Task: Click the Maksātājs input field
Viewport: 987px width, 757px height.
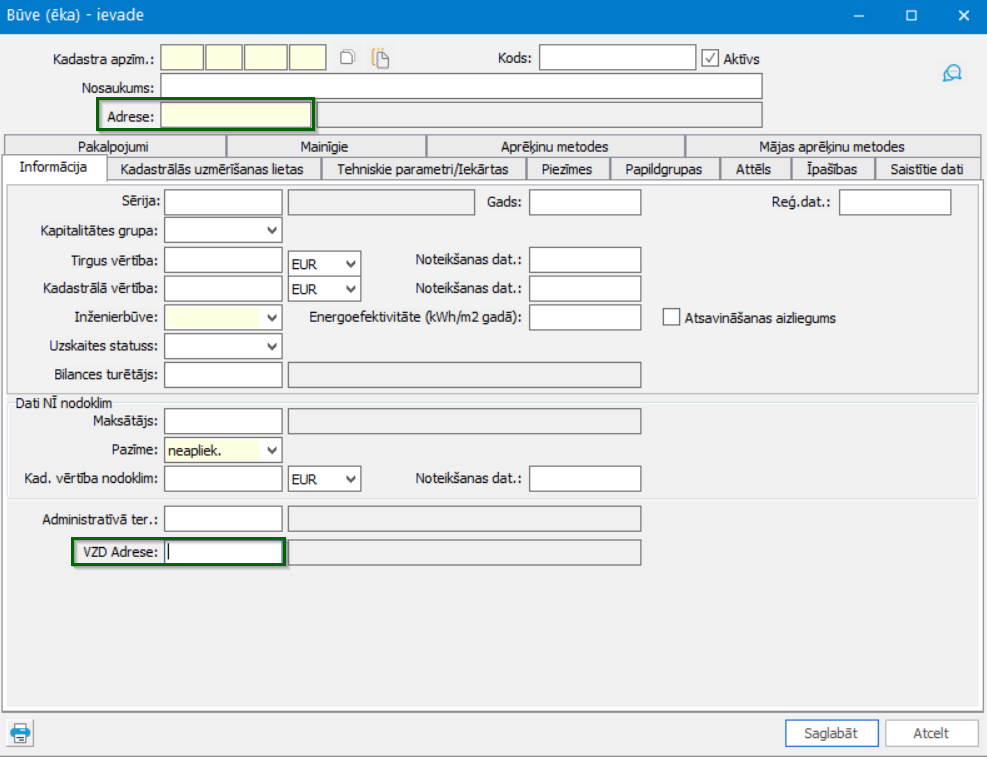Action: point(223,421)
